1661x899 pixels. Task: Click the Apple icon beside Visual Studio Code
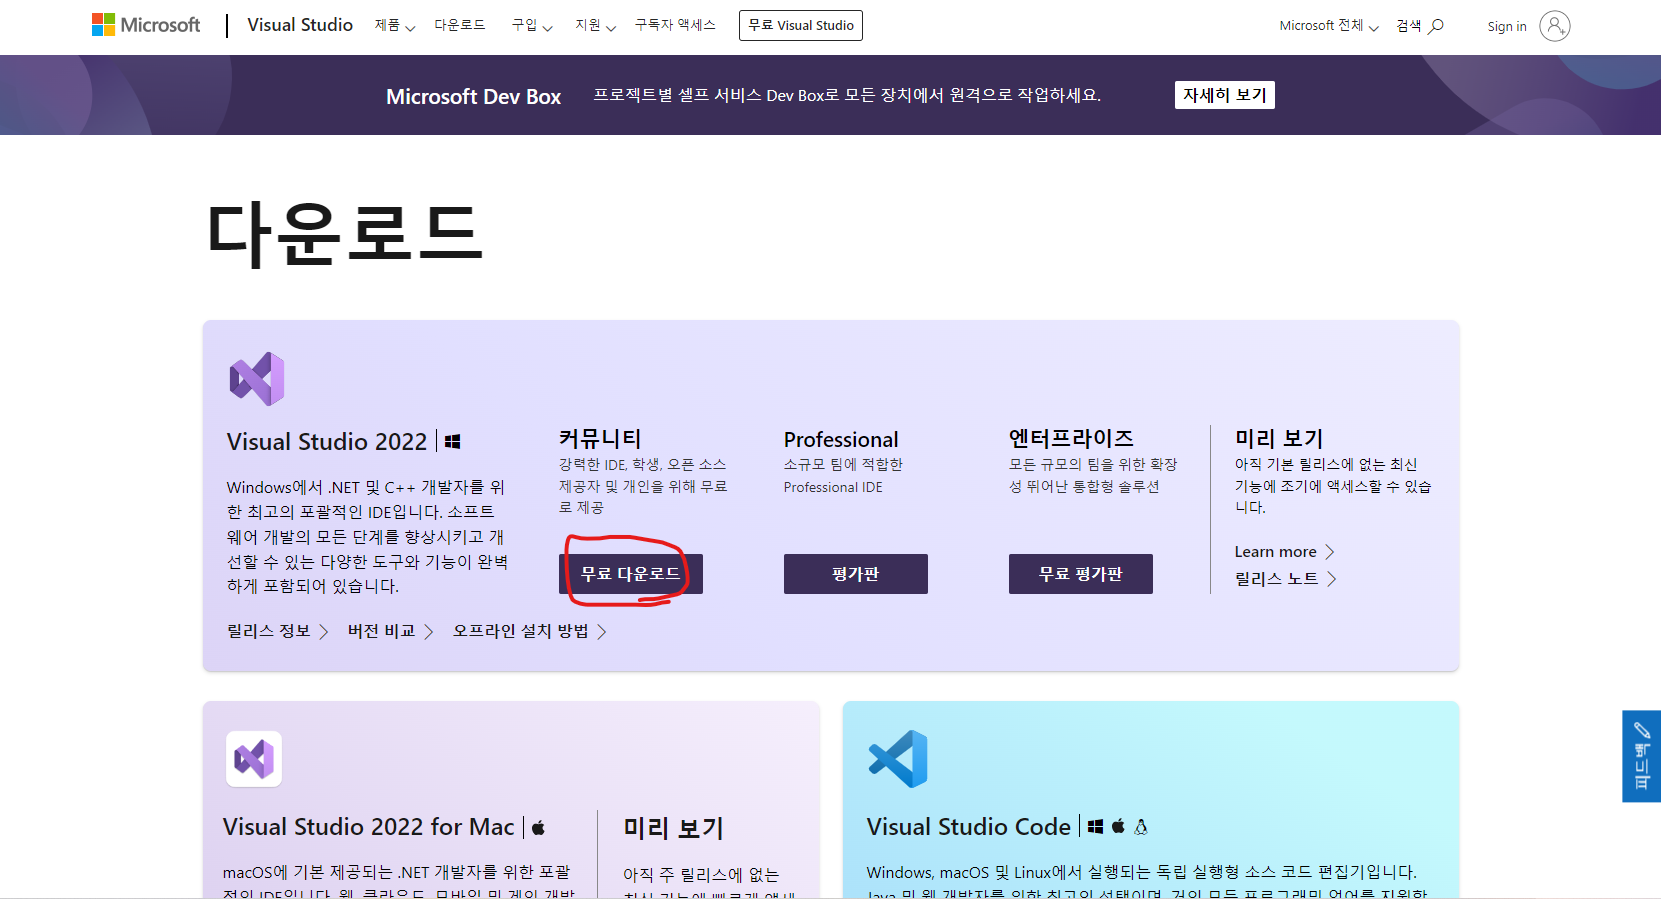pyautogui.click(x=1119, y=826)
